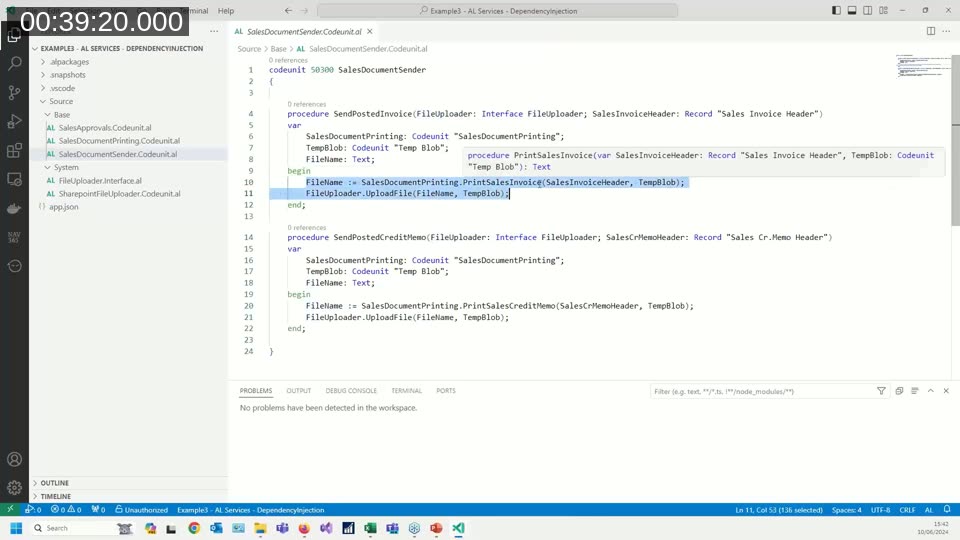Show notifications with the bell icon
Viewport: 960px width, 540px height.
947,509
